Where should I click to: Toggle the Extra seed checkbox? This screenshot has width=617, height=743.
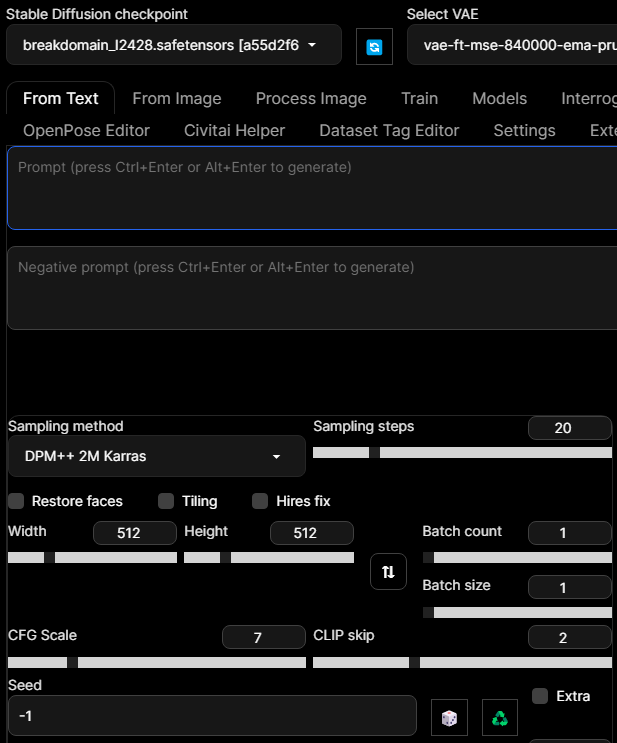(540, 696)
